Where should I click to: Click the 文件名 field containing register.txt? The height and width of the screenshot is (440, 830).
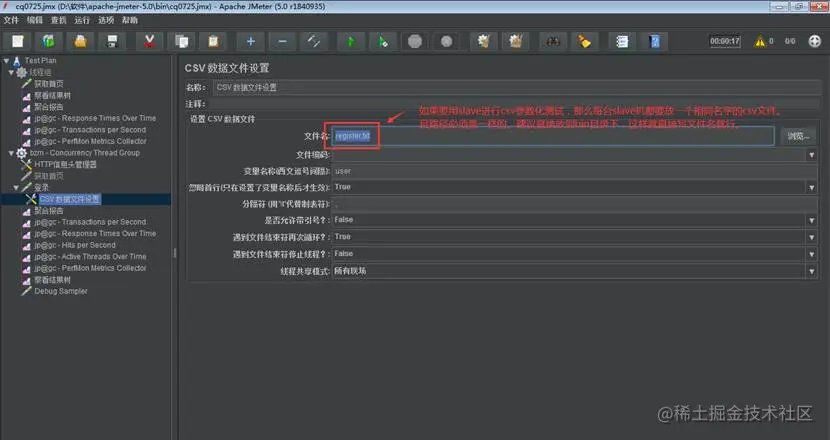click(553, 136)
